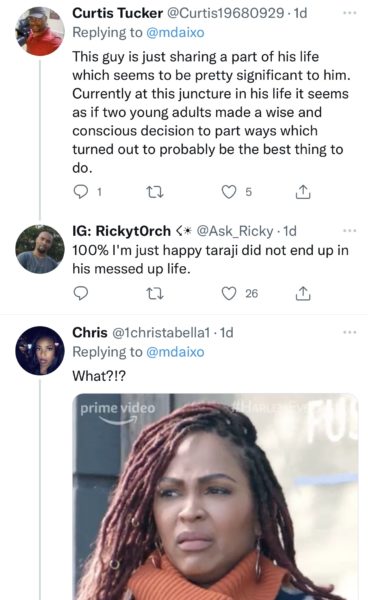Image resolution: width=368 pixels, height=600 pixels.
Task: Open the more options menu on Chris's tweet
Action: click(x=350, y=332)
